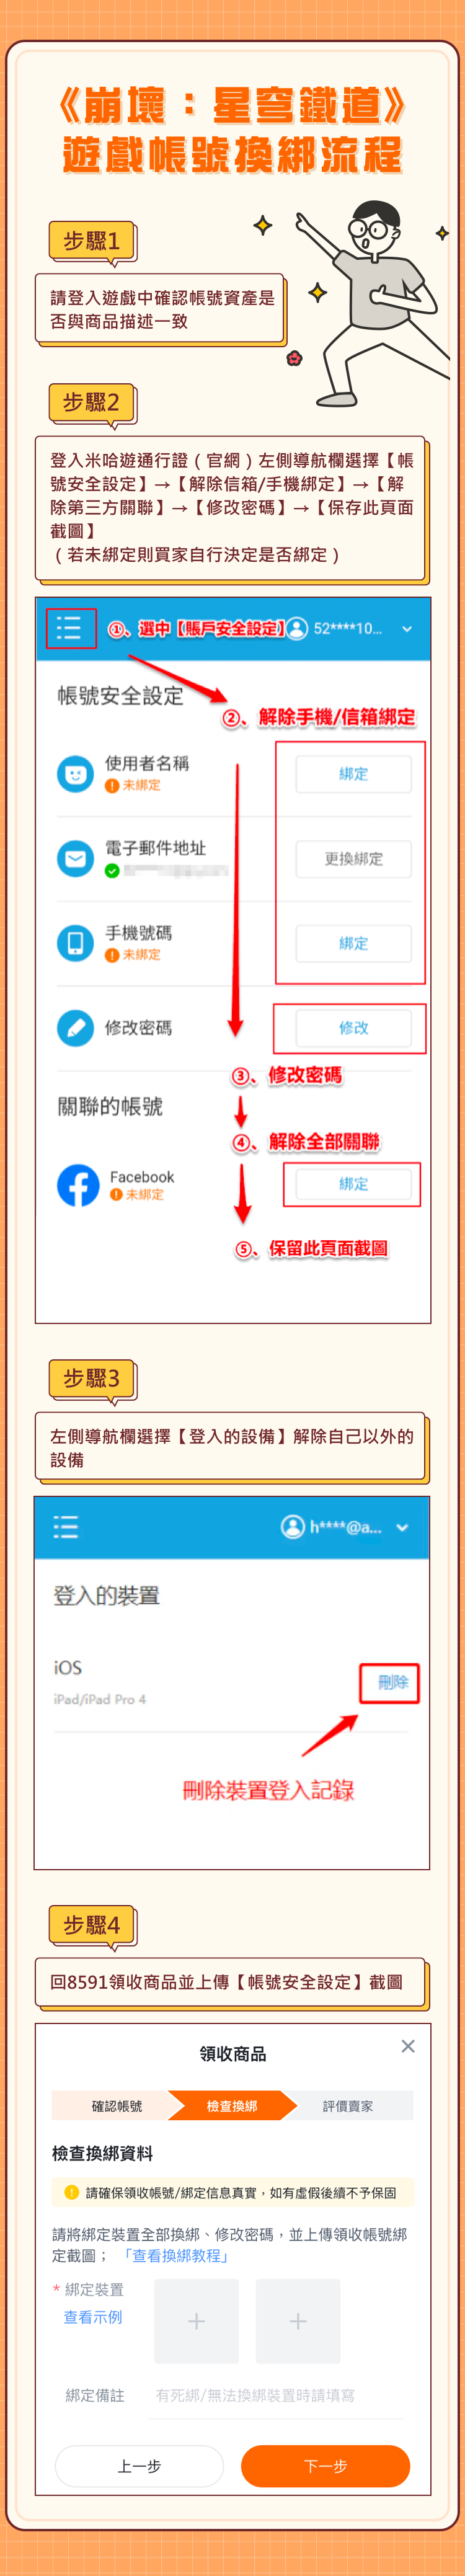Click the 手機號碼 phone icon
Image resolution: width=465 pixels, height=2576 pixels.
[75, 942]
